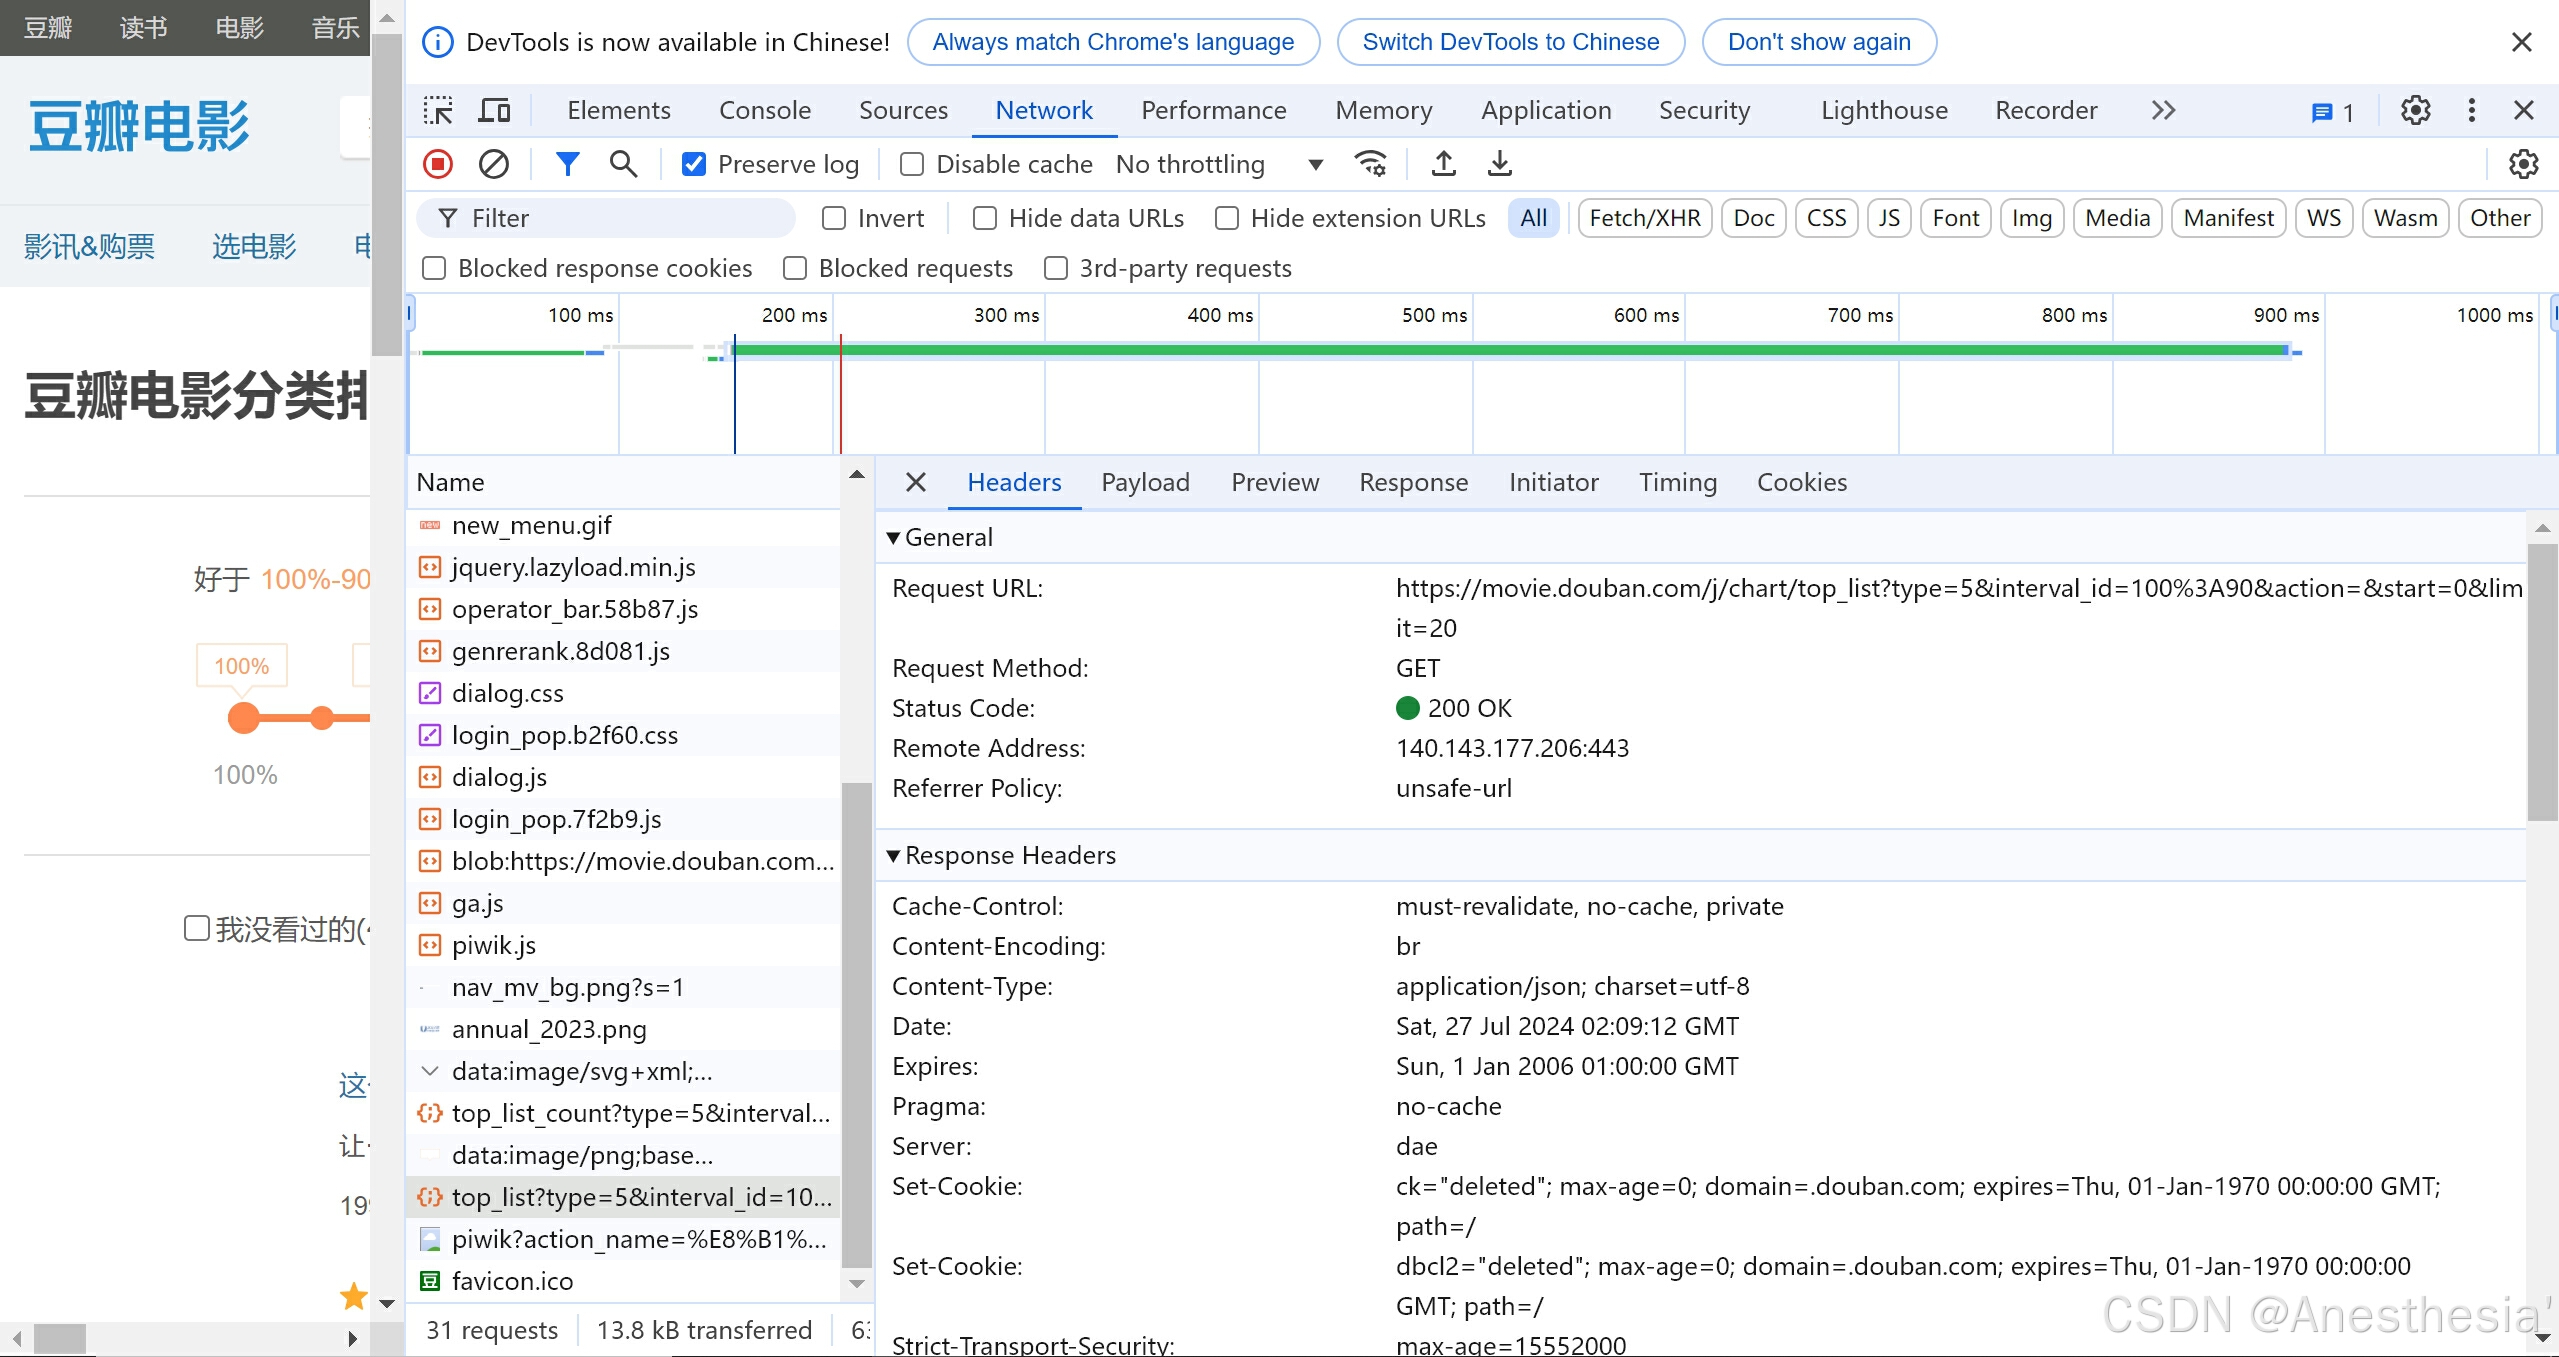Click Switch DevTools to Chinese
This screenshot has height=1357, width=2559.
(x=1510, y=42)
